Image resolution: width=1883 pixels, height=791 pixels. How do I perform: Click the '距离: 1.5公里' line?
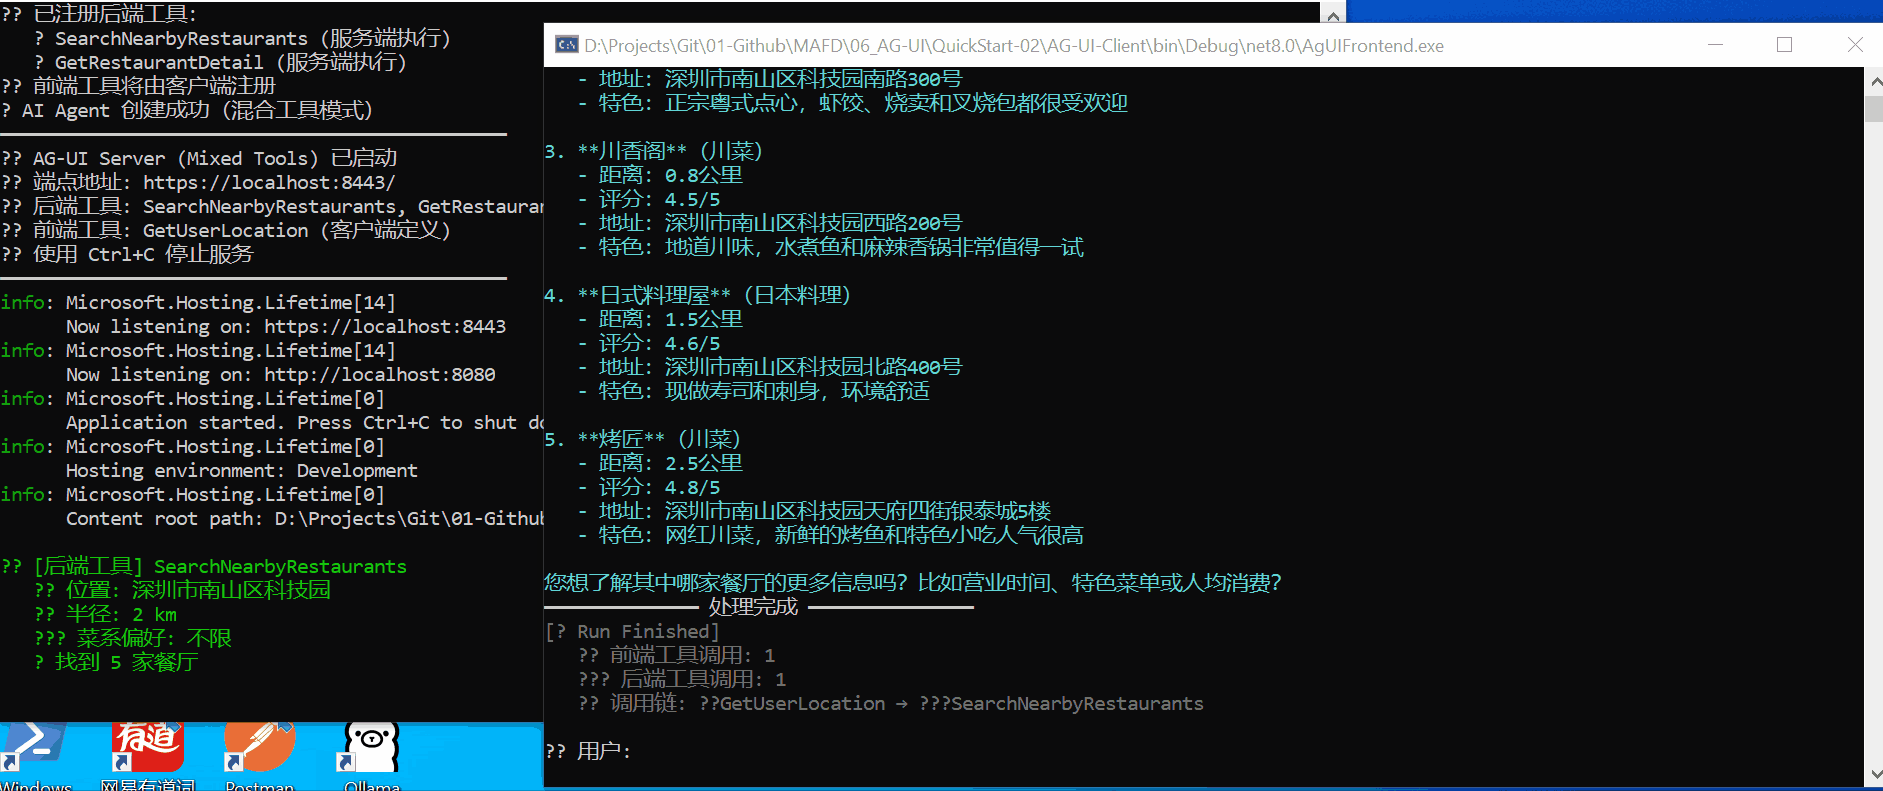660,319
